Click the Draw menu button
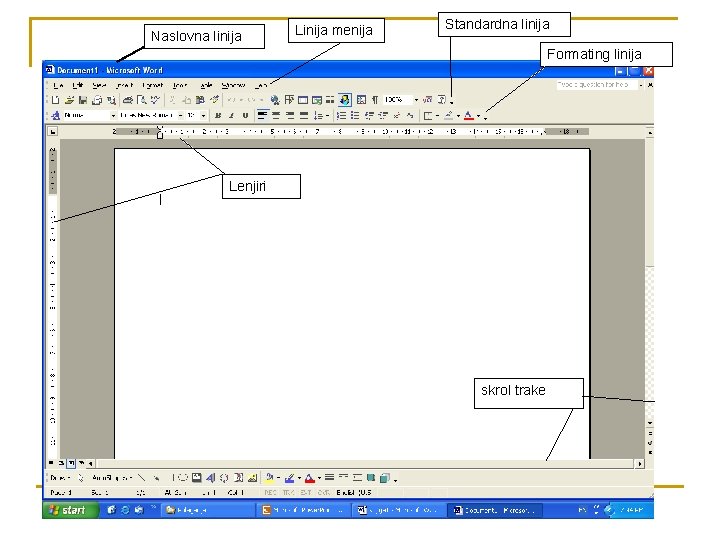Screen dimensions: 720x540 coord(60,478)
